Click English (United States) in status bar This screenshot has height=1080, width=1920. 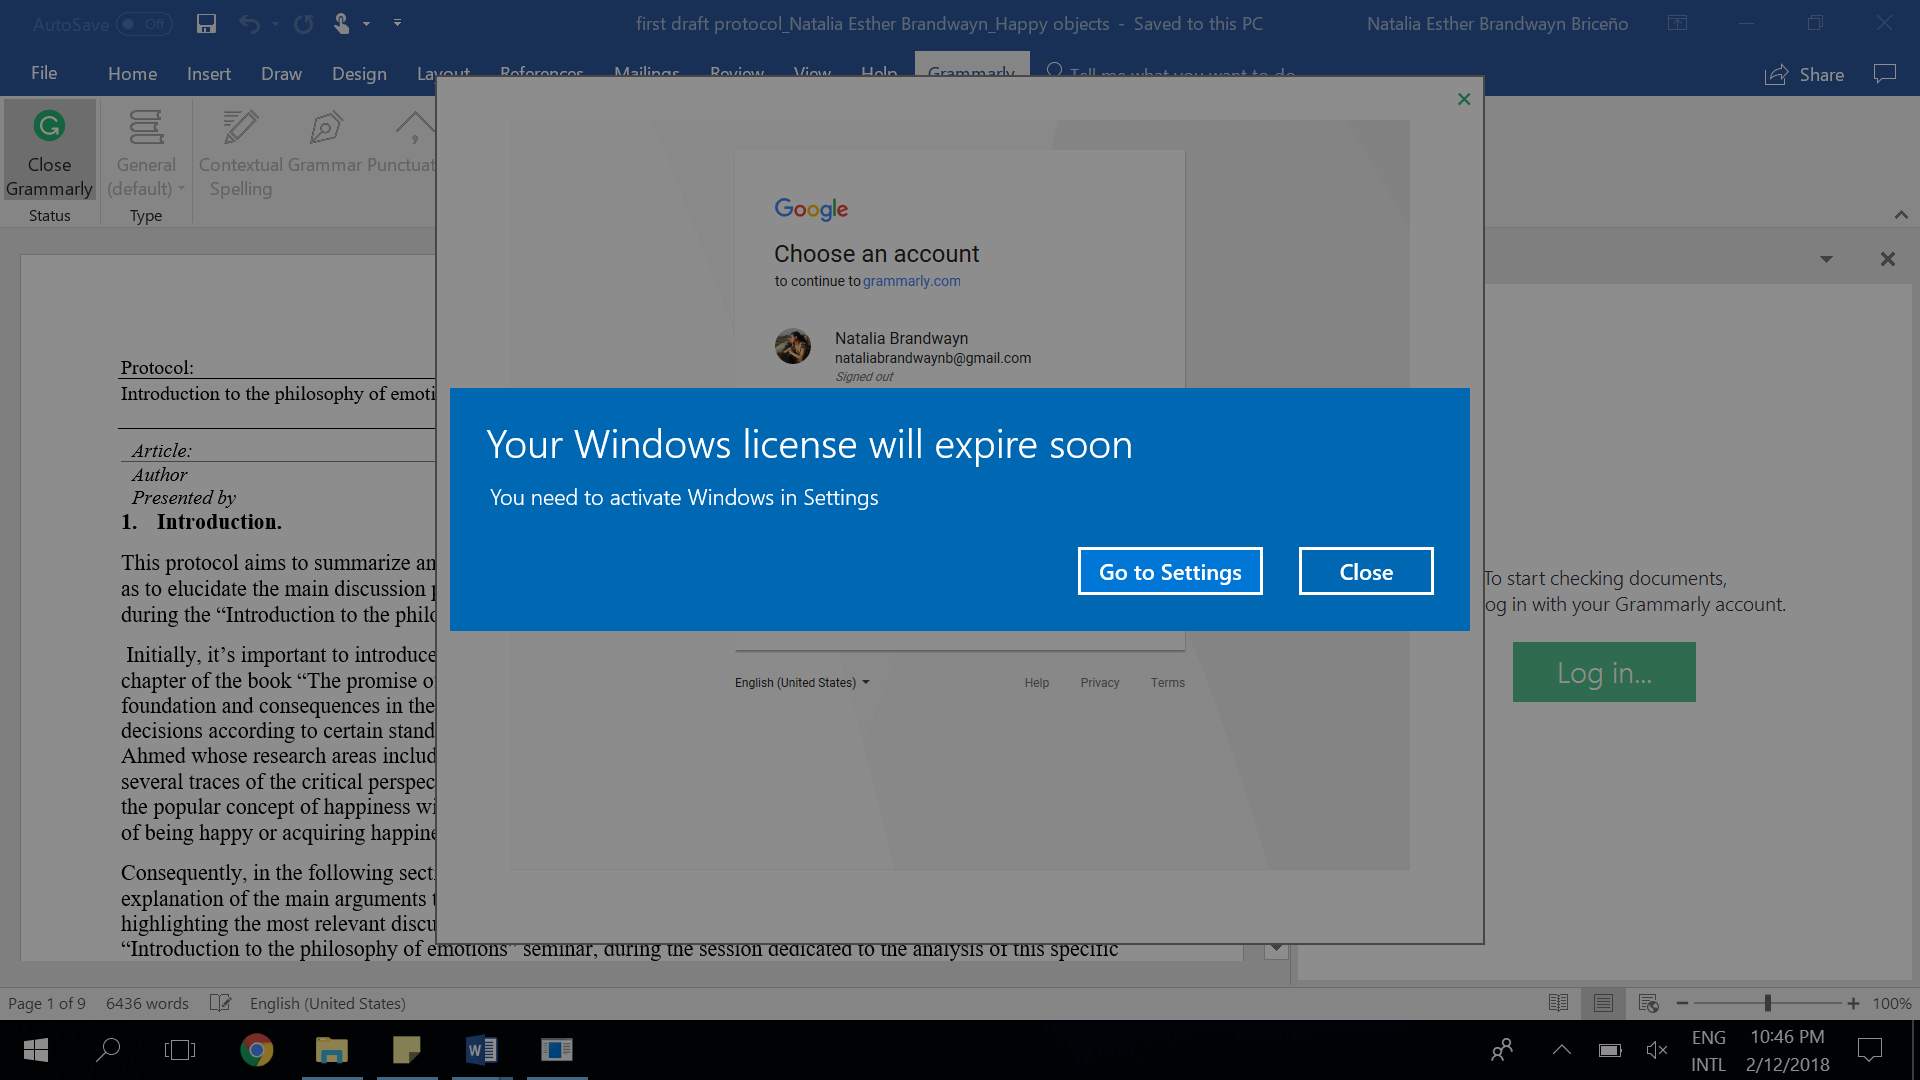(x=327, y=1003)
